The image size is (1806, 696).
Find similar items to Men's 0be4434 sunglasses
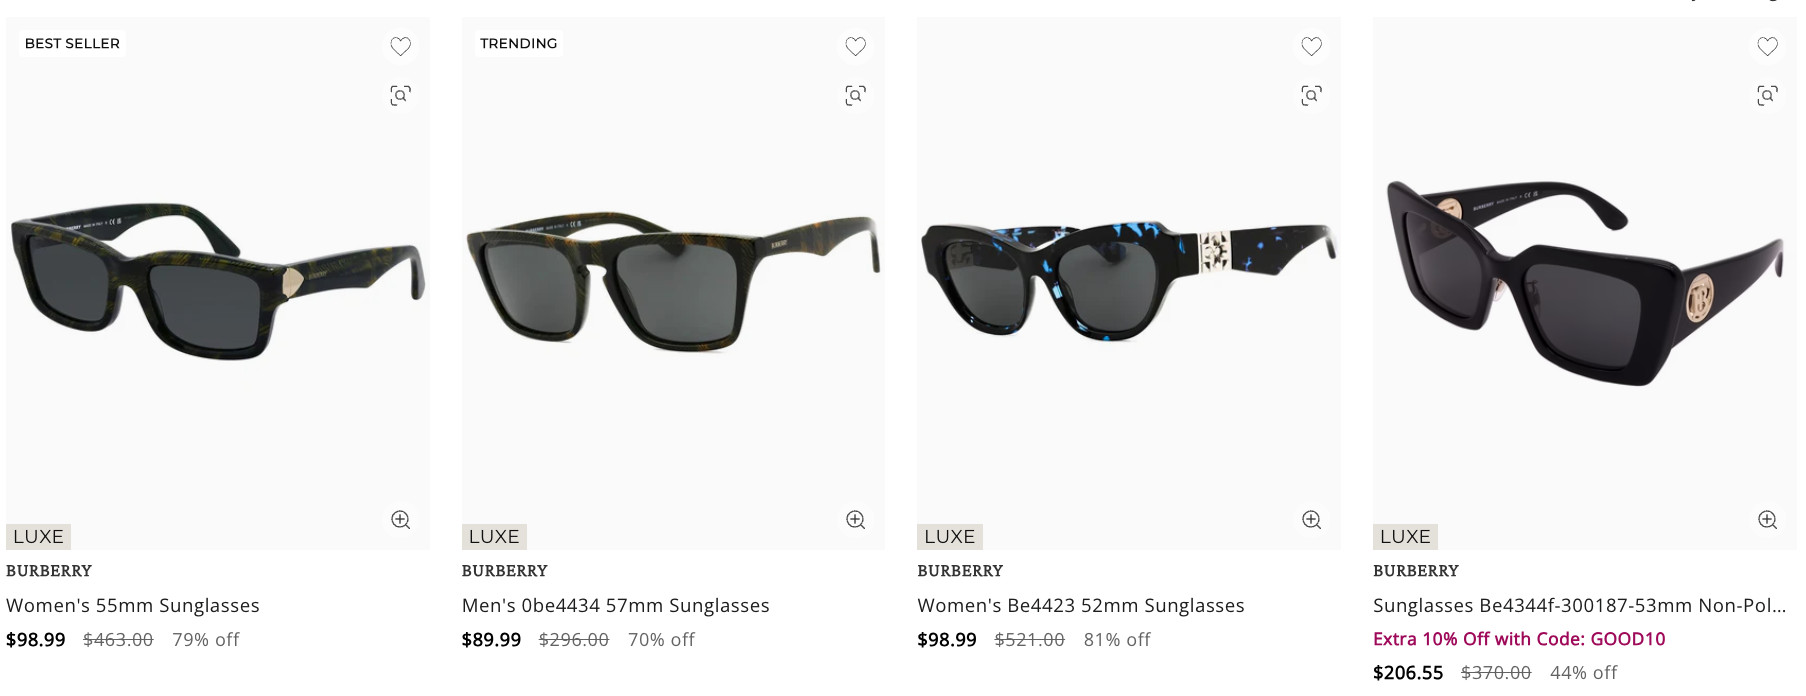855,95
